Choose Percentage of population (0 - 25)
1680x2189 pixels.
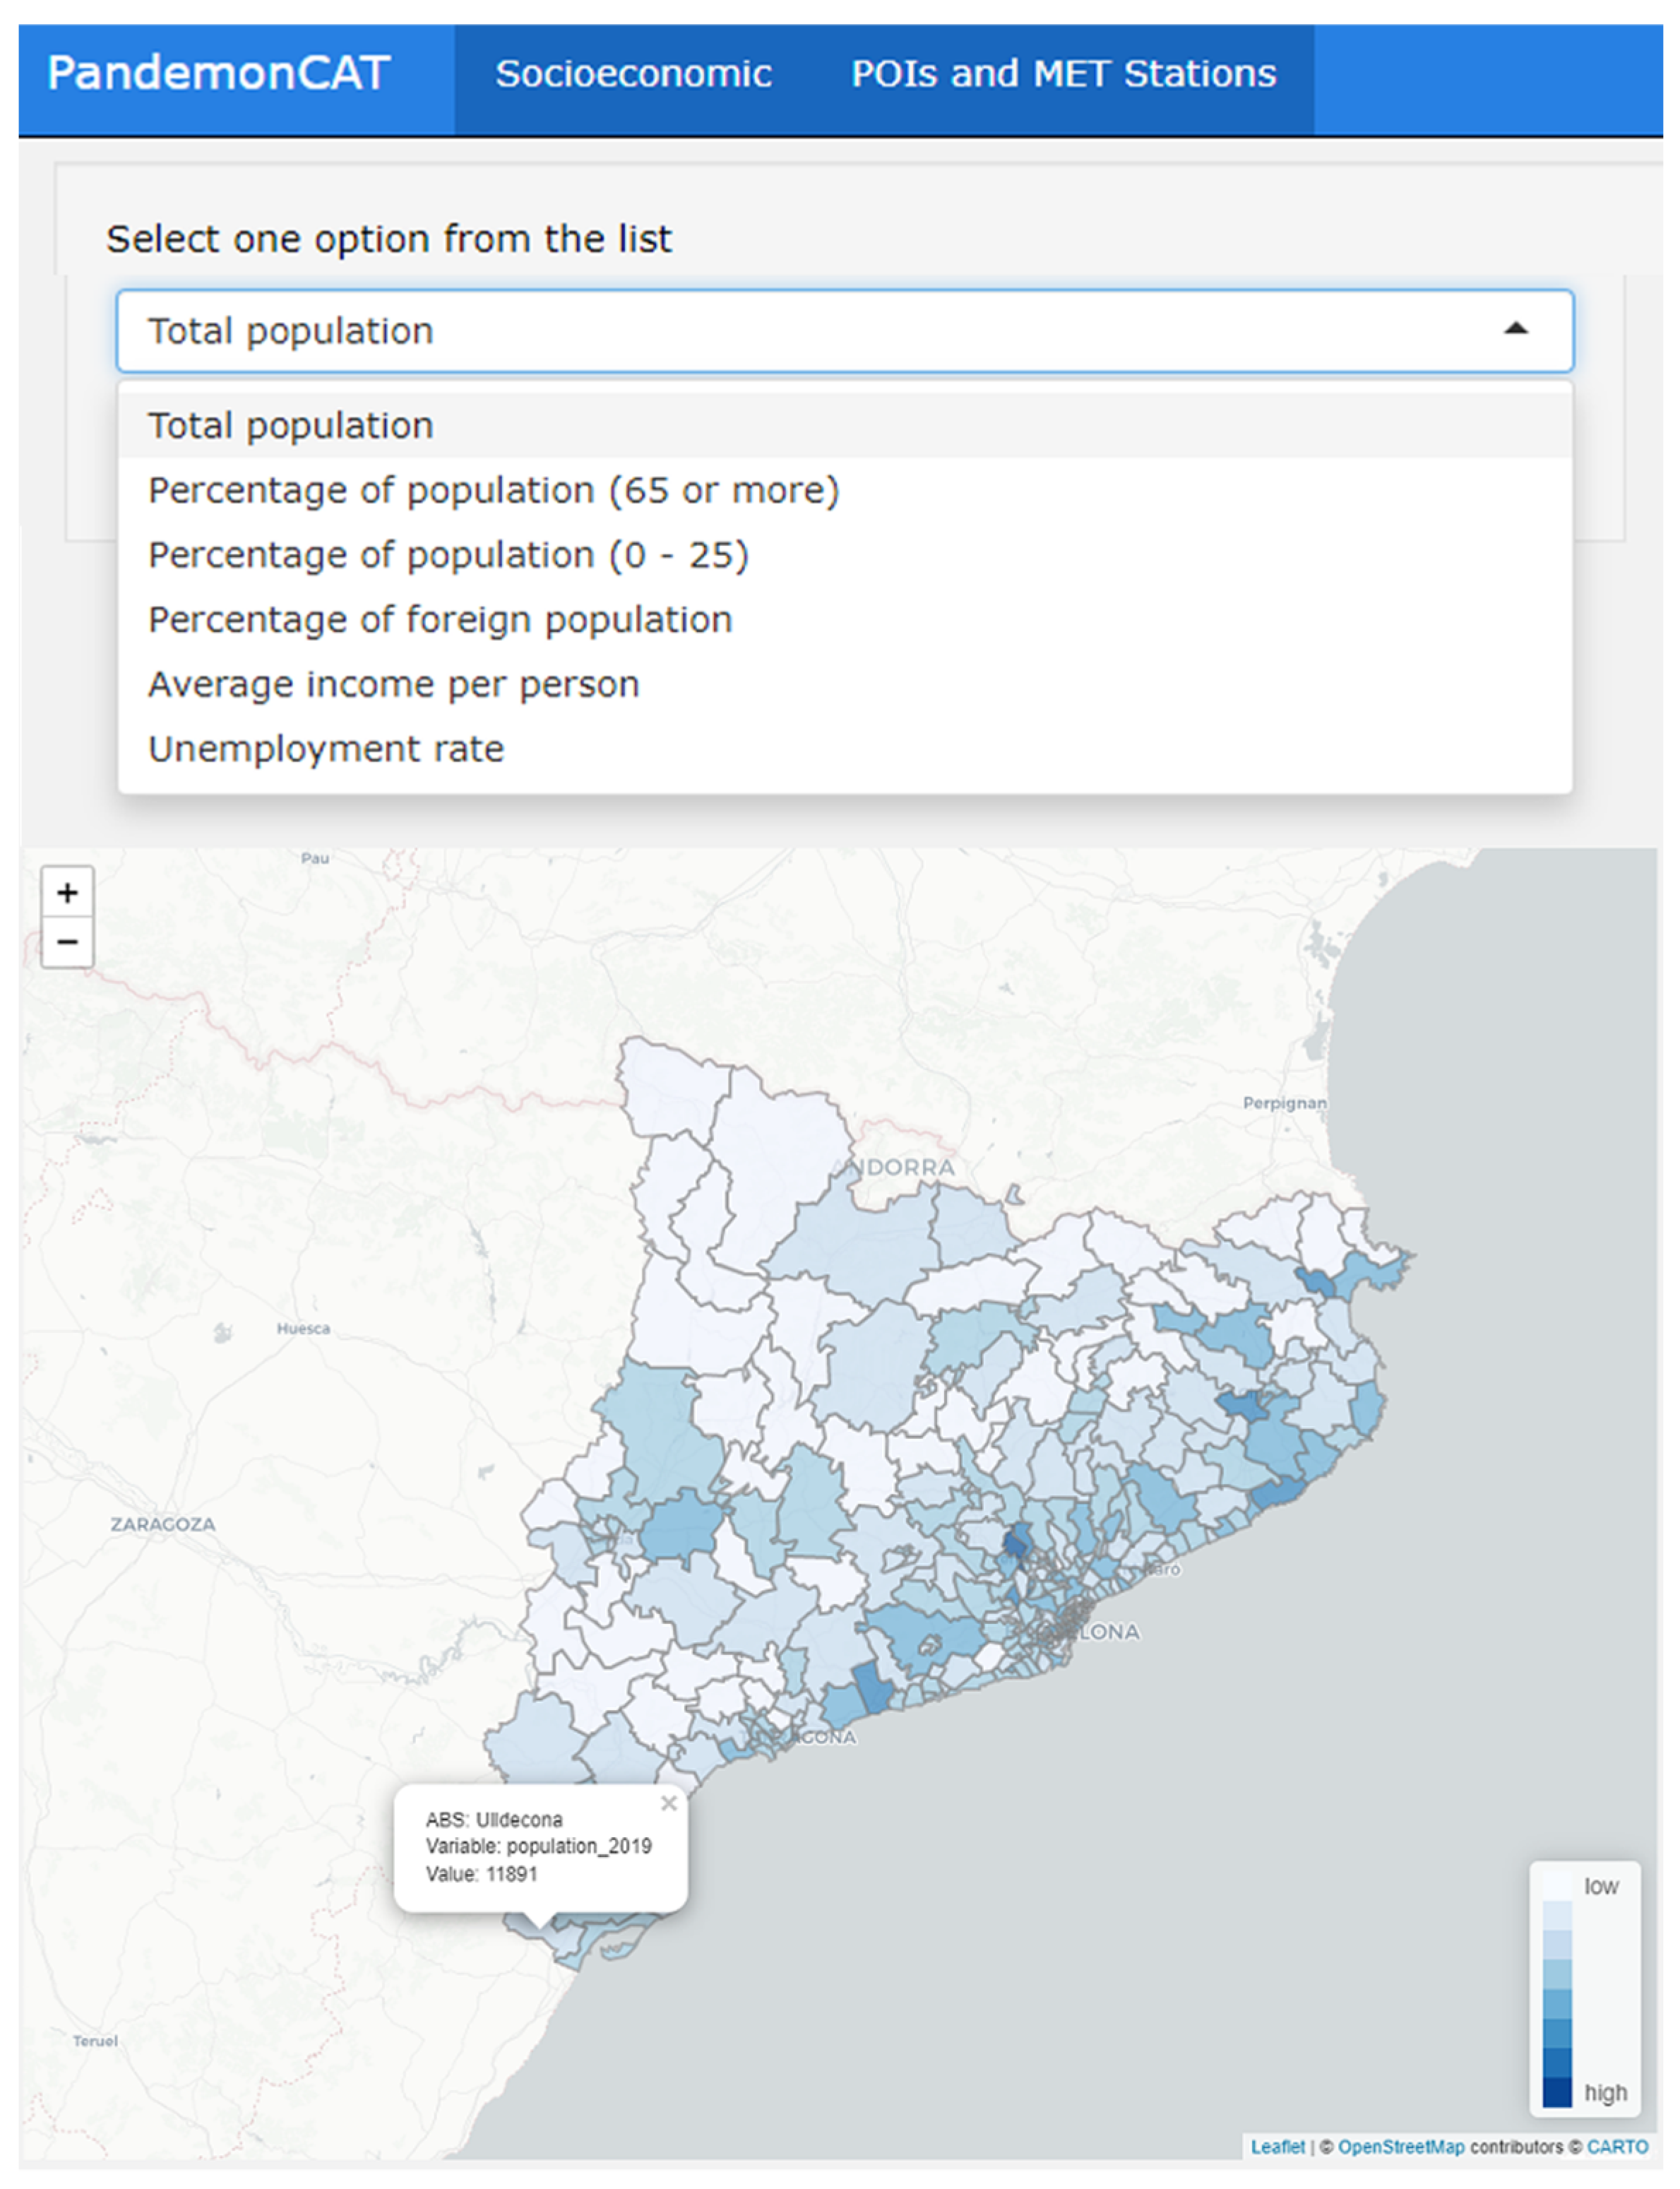click(448, 555)
